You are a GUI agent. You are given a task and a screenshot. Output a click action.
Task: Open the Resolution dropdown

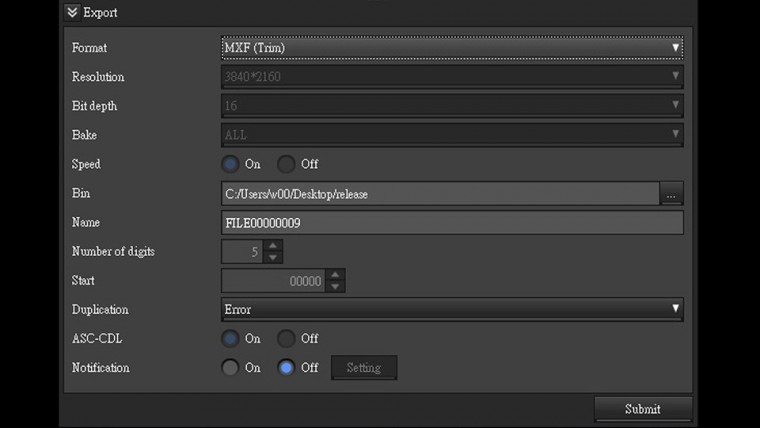[x=451, y=77]
